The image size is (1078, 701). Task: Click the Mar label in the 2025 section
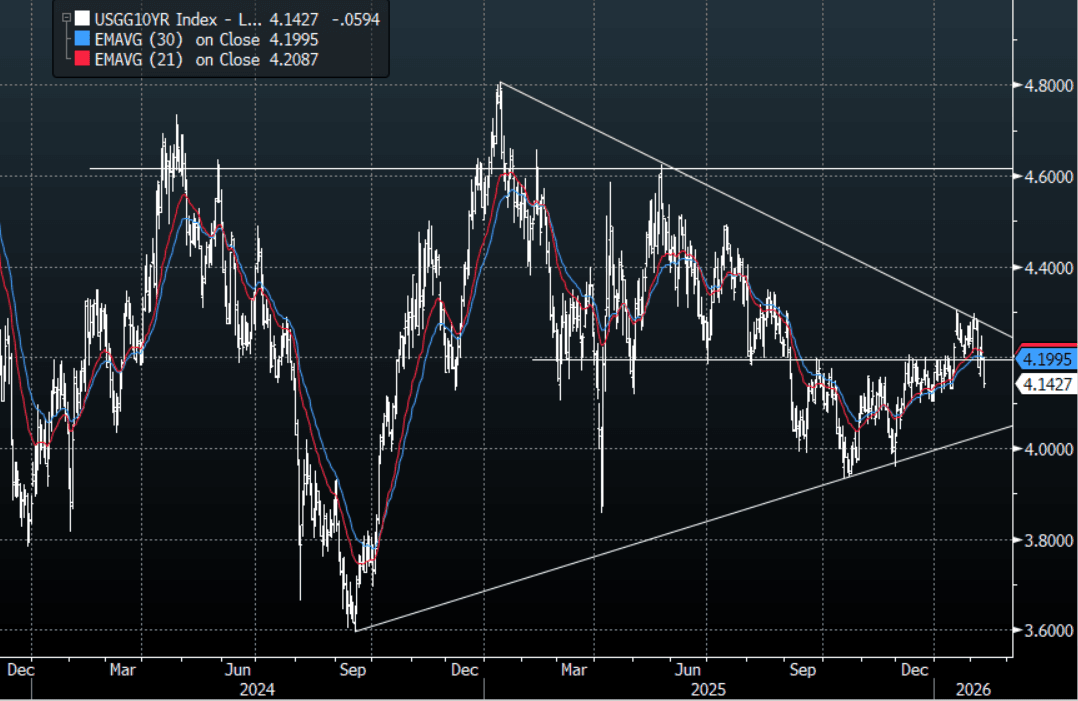tap(573, 670)
